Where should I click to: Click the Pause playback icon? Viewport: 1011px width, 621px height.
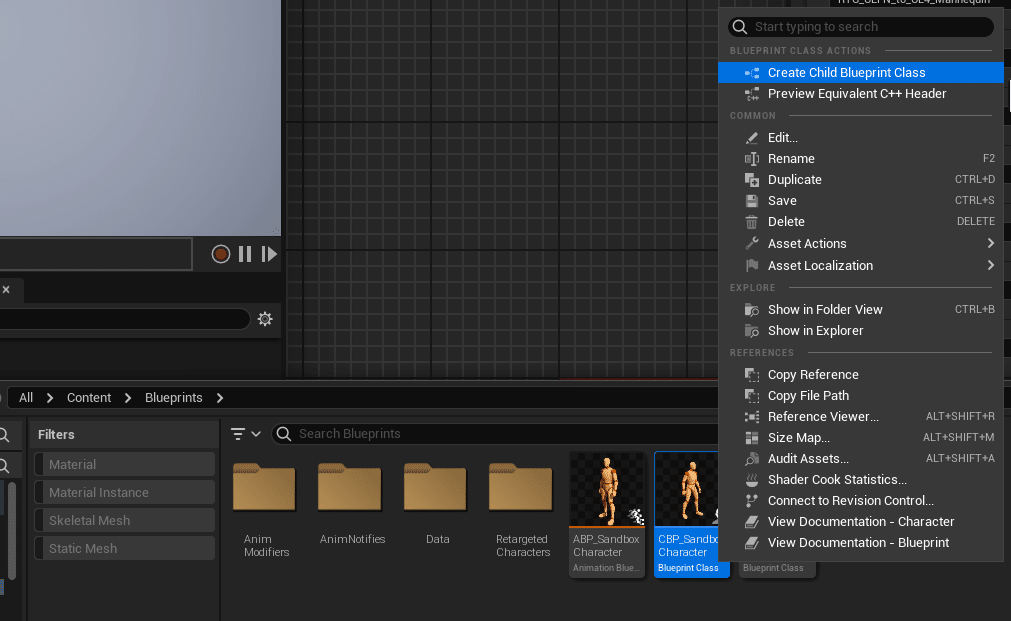[245, 253]
